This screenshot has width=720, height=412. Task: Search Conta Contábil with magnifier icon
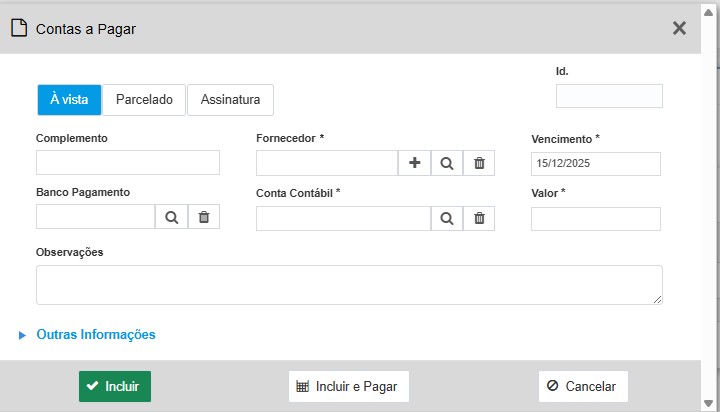point(447,219)
